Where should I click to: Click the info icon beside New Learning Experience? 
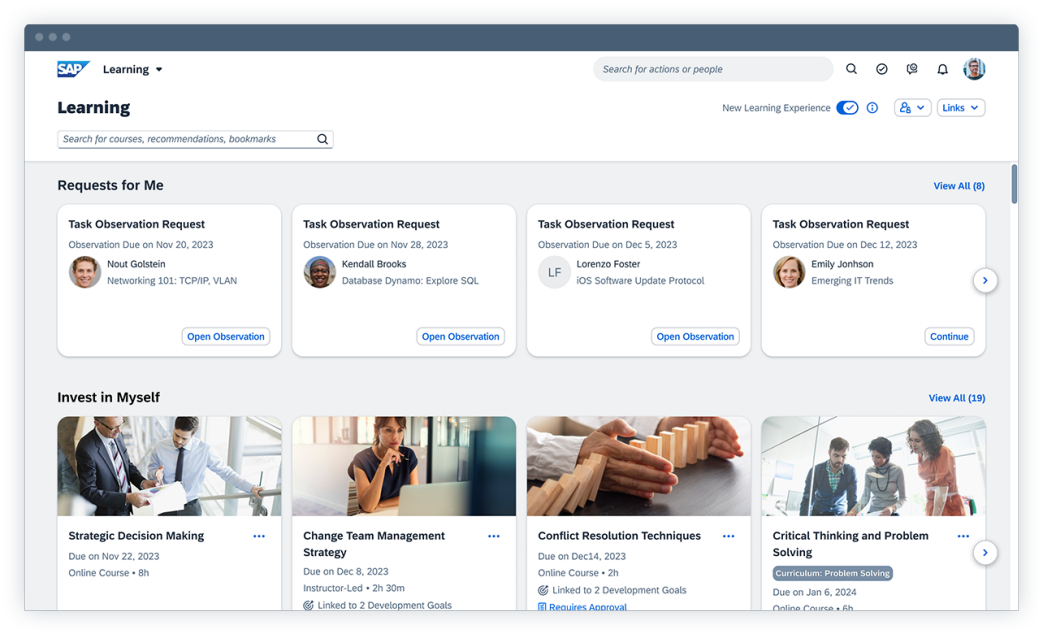pyautogui.click(x=872, y=107)
